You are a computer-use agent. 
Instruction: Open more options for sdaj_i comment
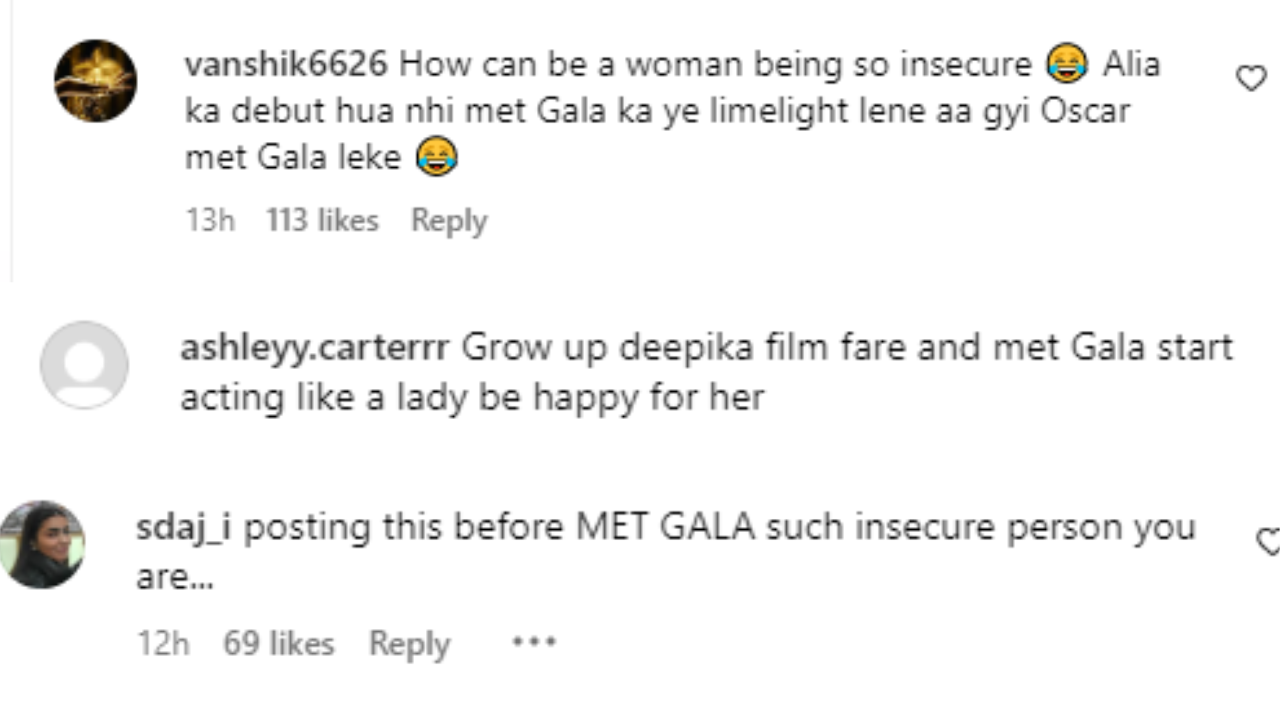[533, 642]
